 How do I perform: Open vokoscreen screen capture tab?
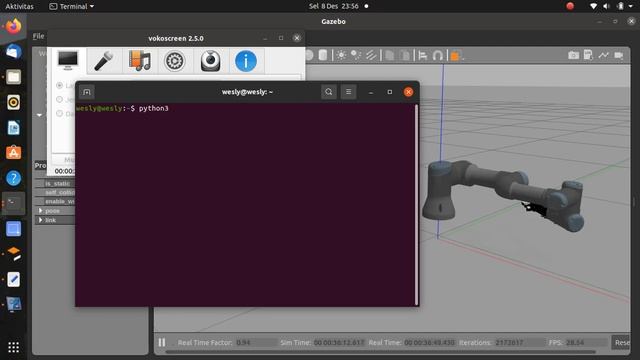point(67,60)
